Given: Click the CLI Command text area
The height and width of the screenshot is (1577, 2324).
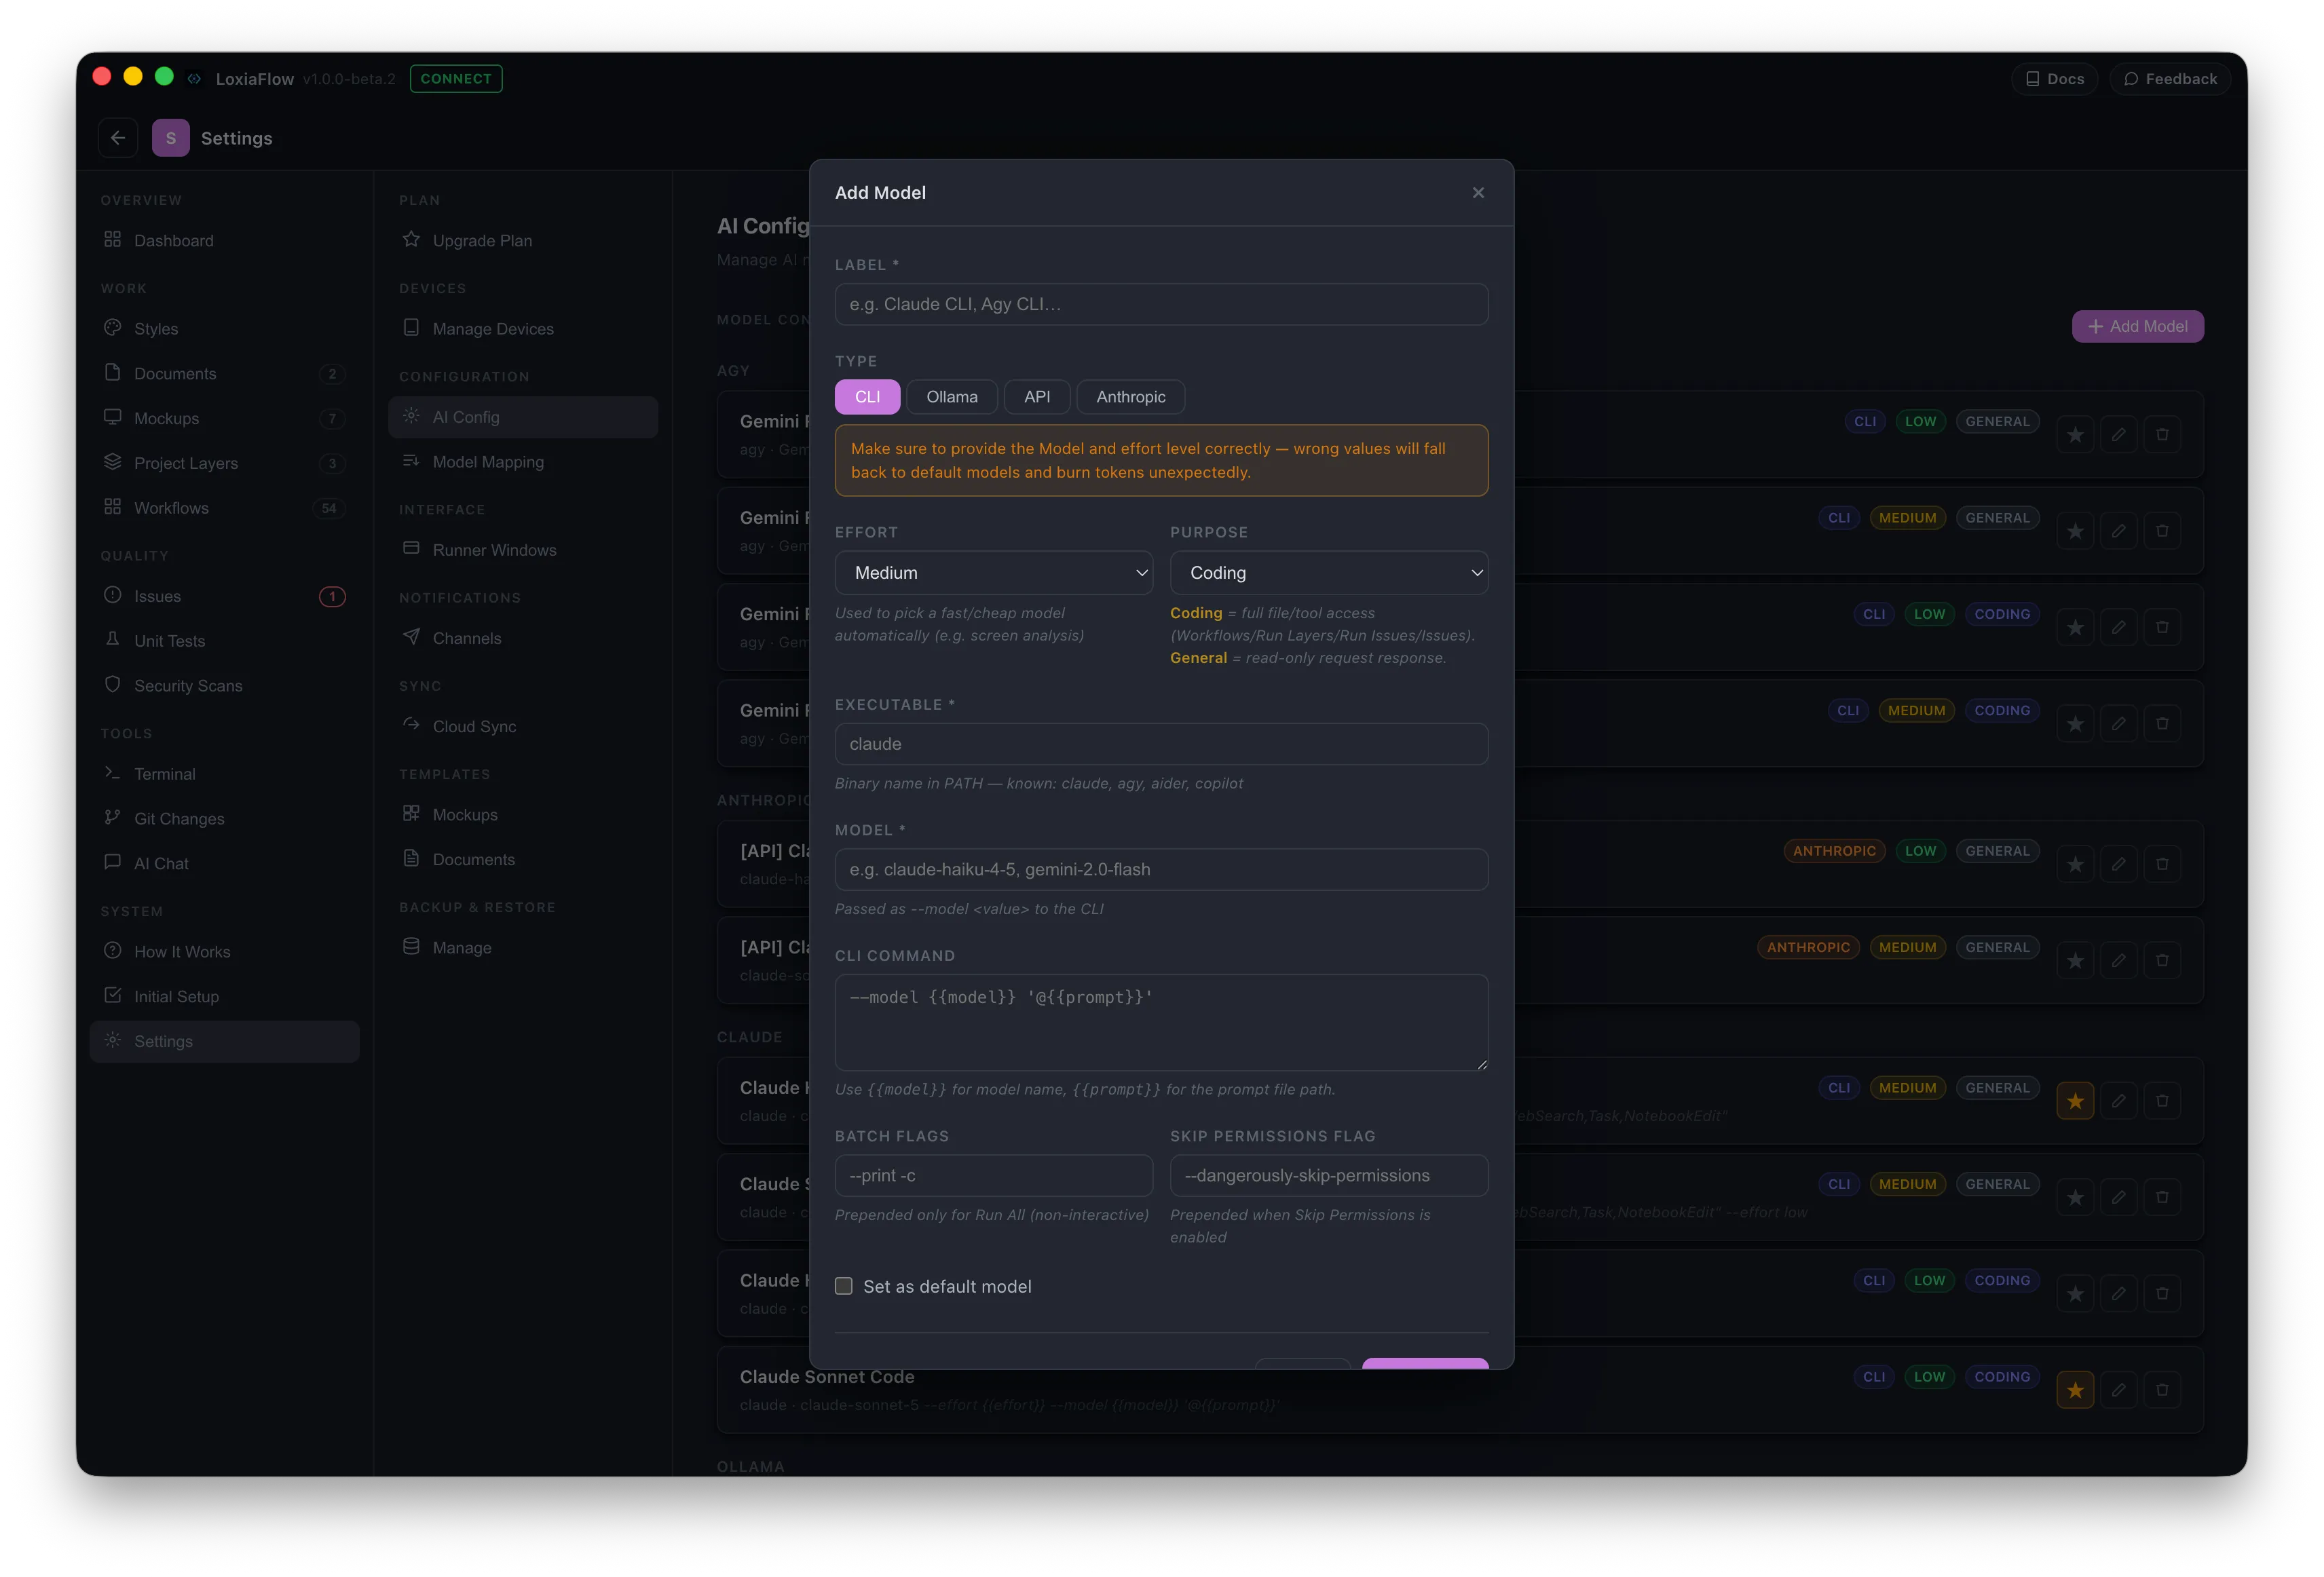Looking at the screenshot, I should point(1161,1022).
